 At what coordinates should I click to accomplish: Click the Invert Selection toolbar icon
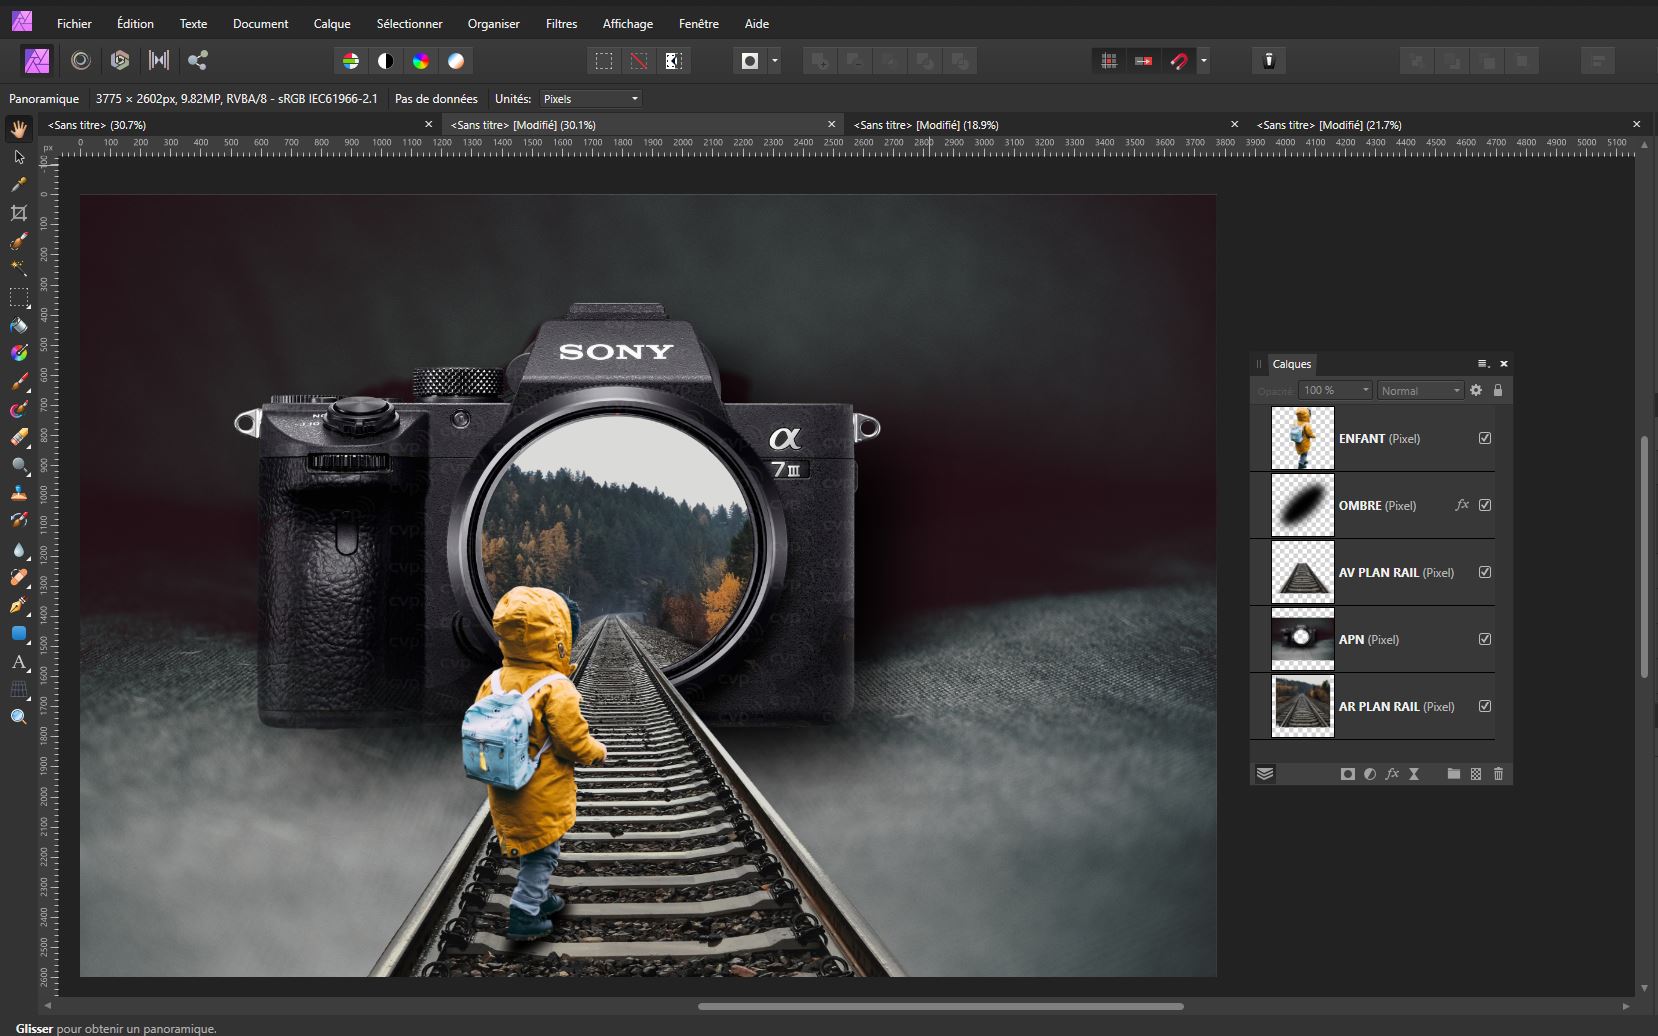[x=674, y=61]
